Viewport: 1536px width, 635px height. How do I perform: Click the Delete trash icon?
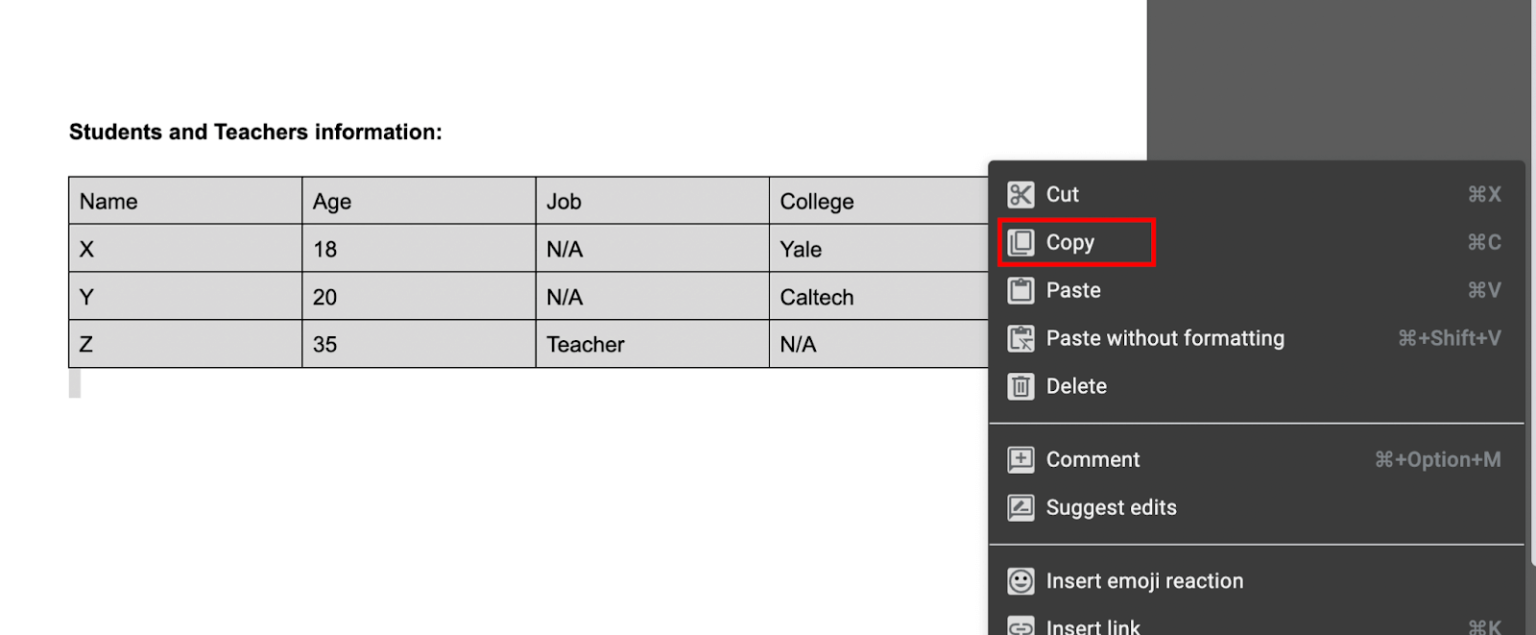click(1020, 387)
